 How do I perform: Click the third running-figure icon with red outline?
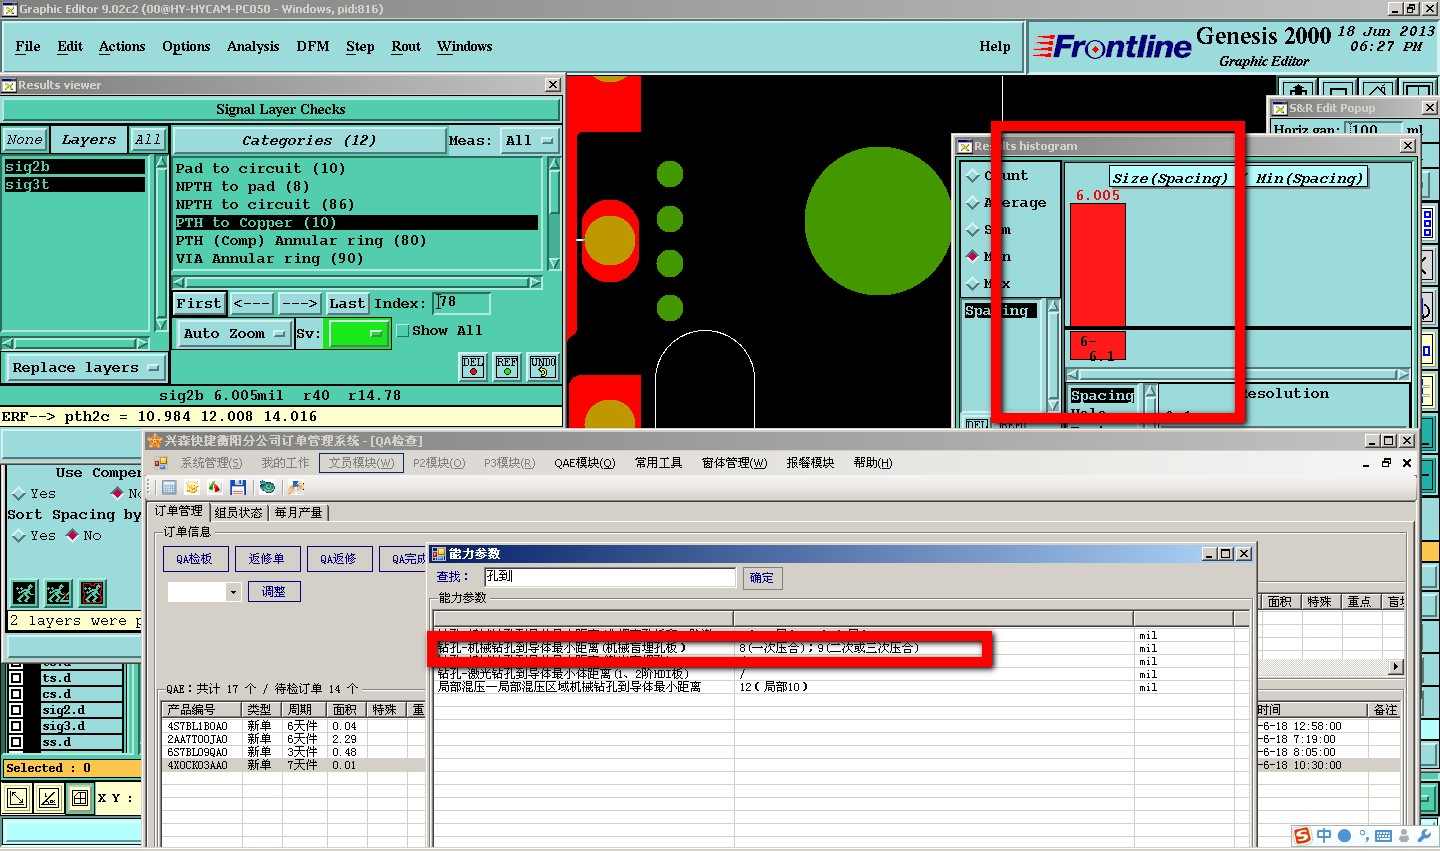[x=93, y=593]
